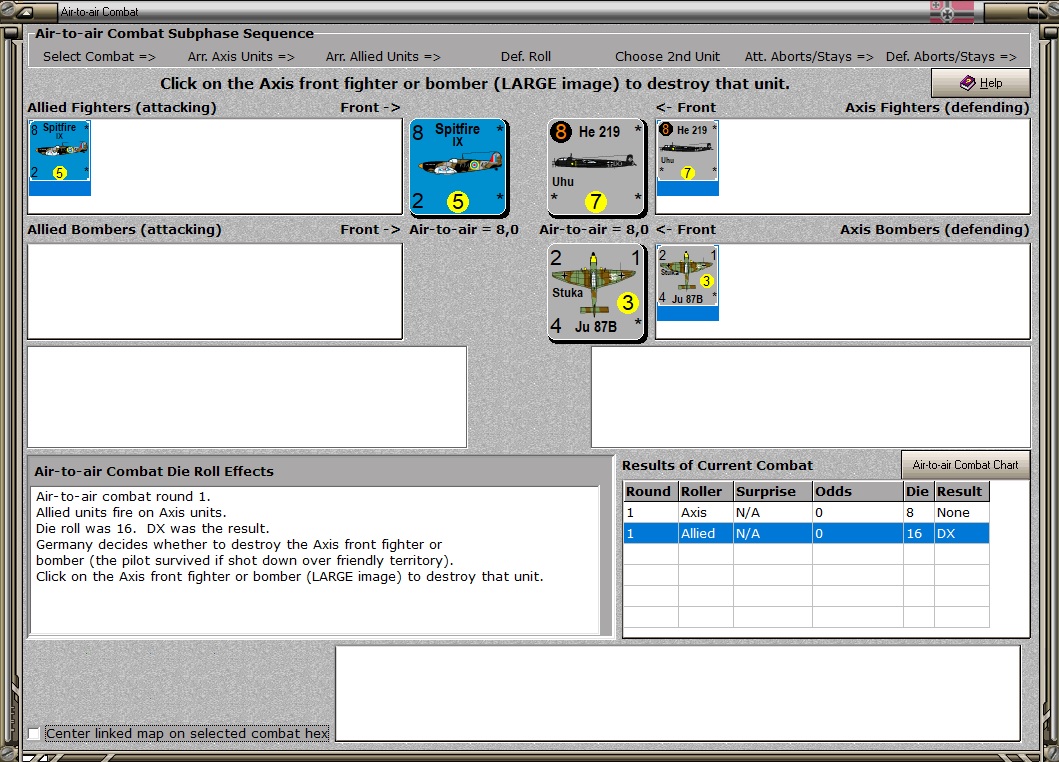Click the Def. Aborts/Stays => step
The width and height of the screenshot is (1059, 762).
pyautogui.click(x=951, y=57)
